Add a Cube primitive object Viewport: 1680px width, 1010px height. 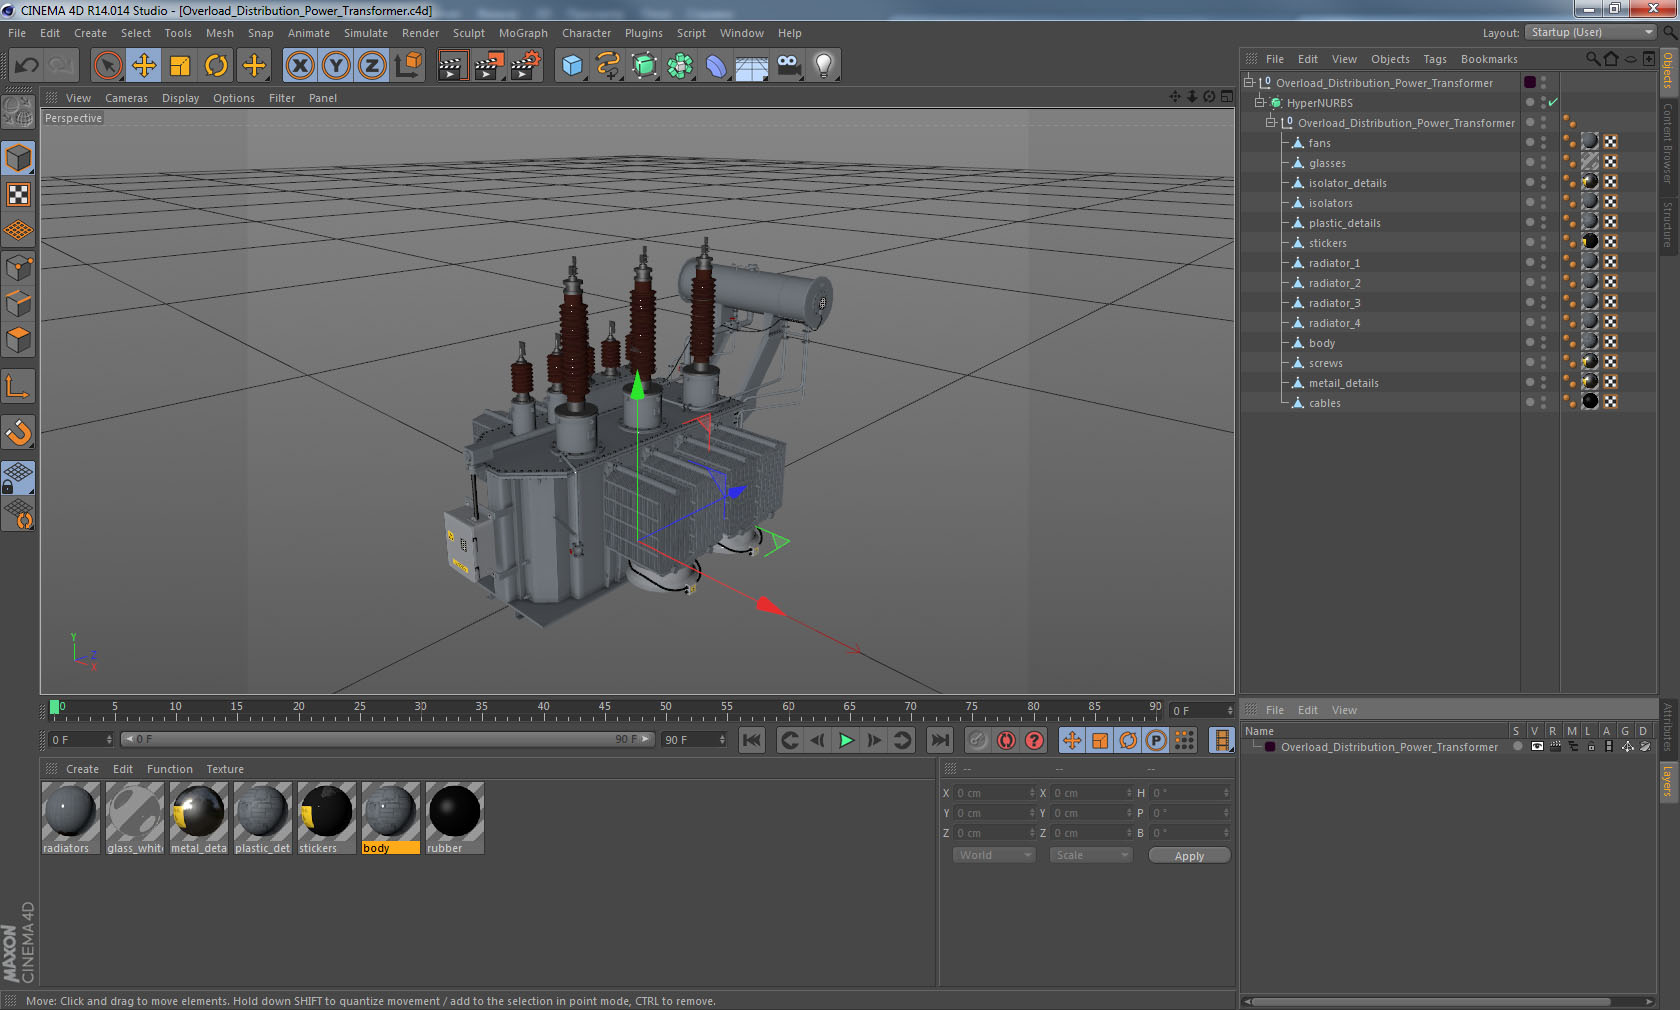572,66
